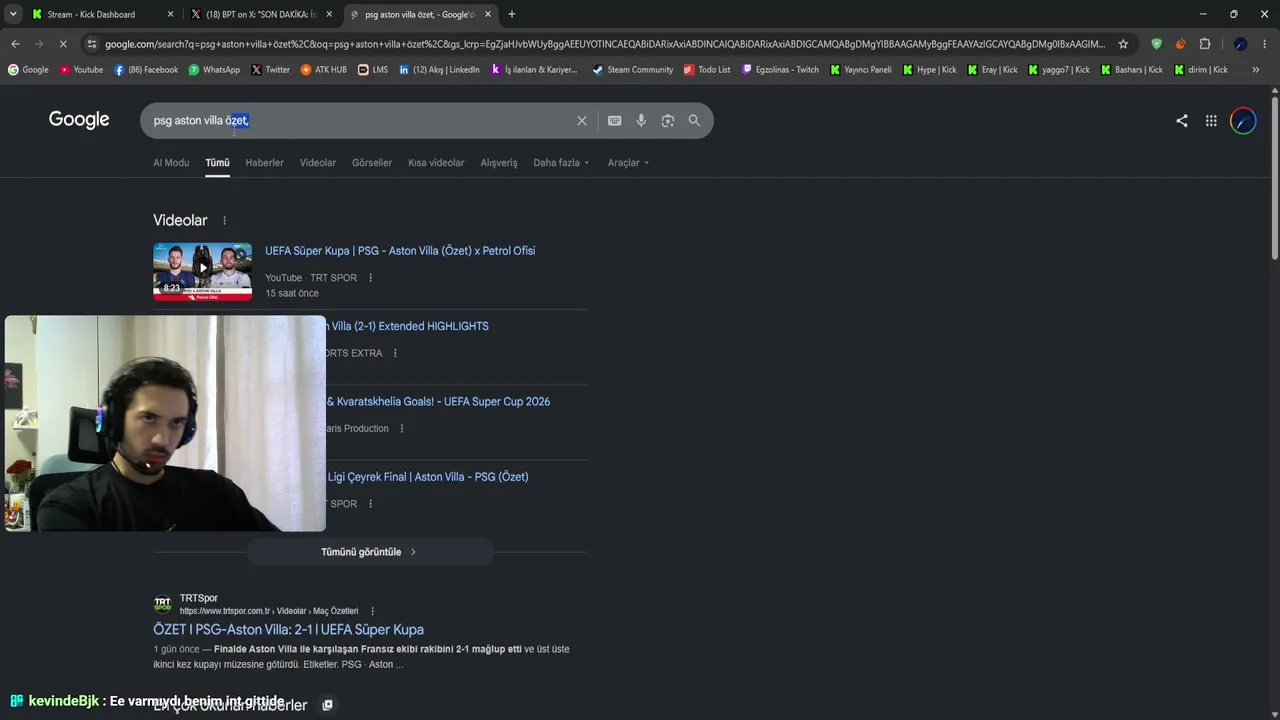Image resolution: width=1280 pixels, height=720 pixels.
Task: Open the ATK HUB bookmark
Action: [324, 70]
